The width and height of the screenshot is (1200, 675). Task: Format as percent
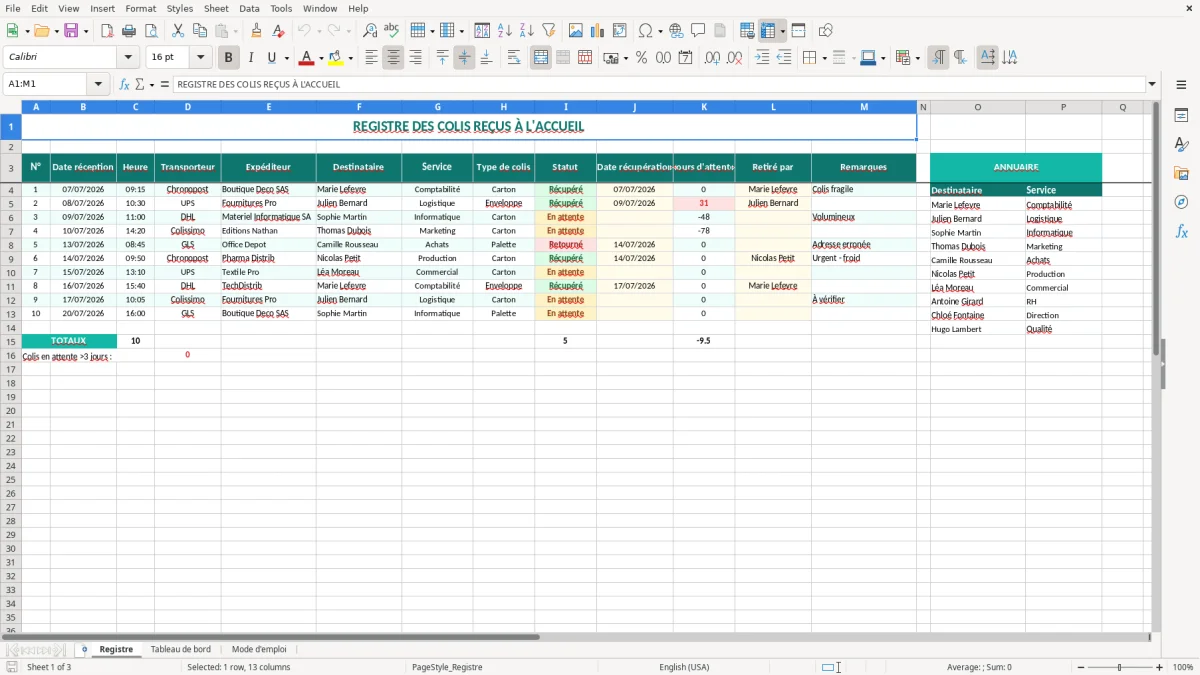[x=641, y=58]
